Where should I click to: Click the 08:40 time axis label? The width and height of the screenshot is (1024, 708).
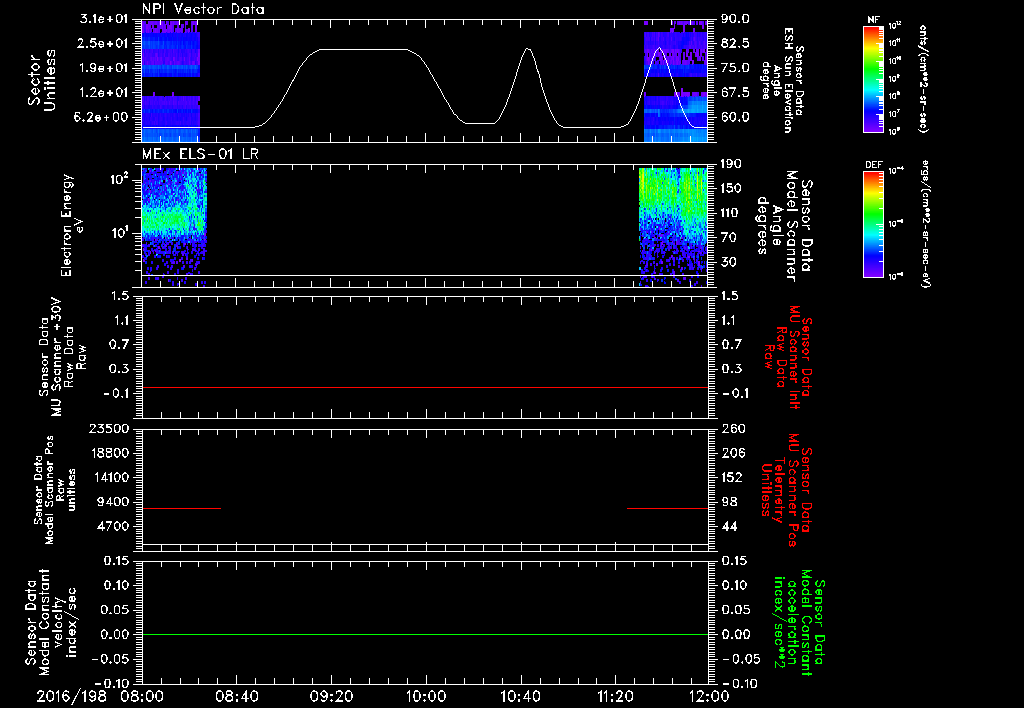(236, 696)
